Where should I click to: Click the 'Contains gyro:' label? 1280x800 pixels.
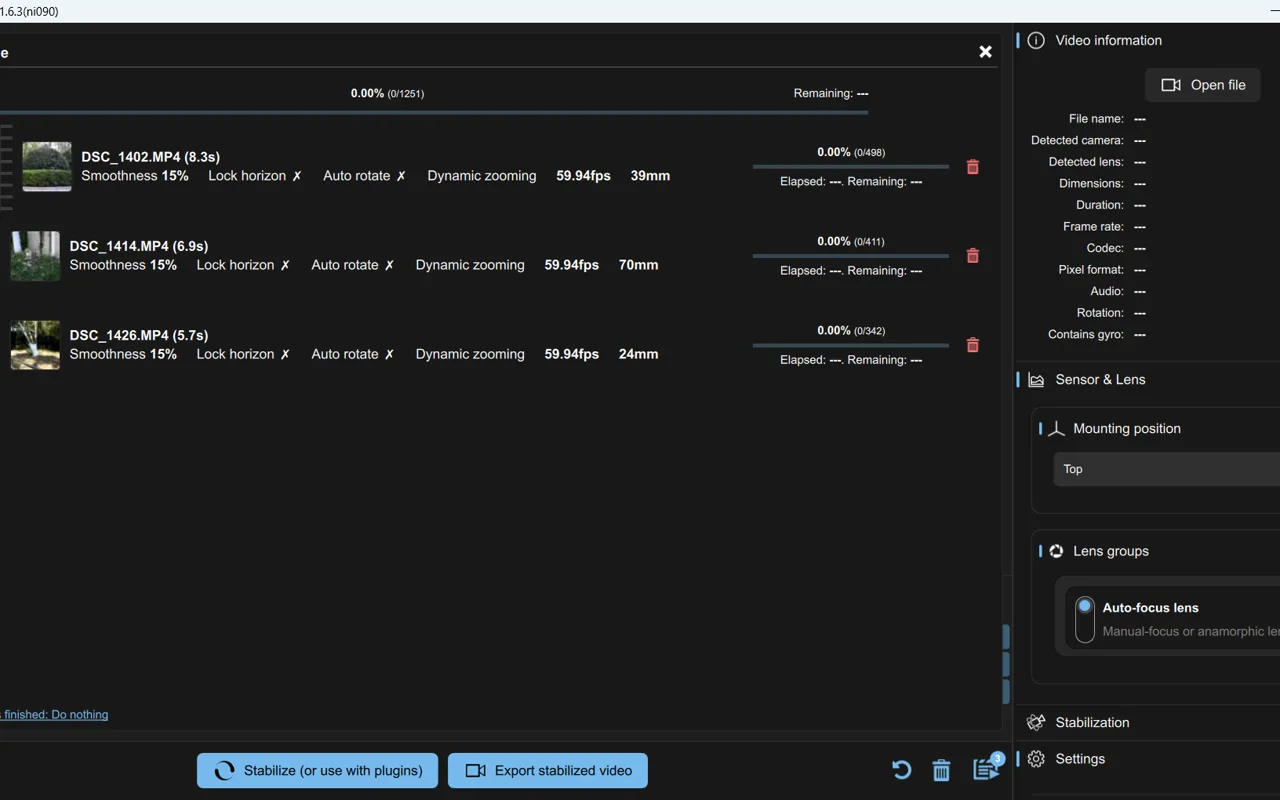[1085, 335]
